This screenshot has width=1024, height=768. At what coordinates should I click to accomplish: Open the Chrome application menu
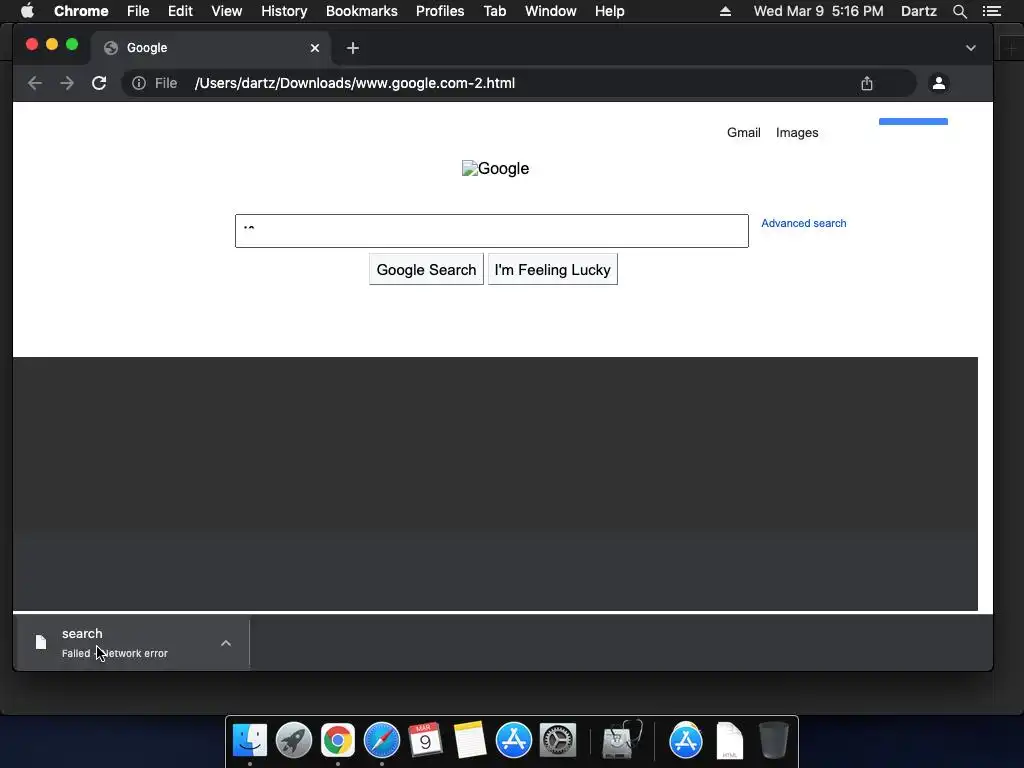(x=81, y=11)
